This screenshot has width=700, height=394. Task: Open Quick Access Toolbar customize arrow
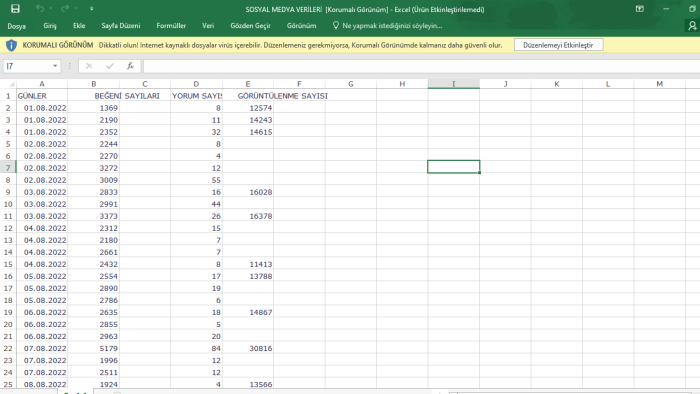(92, 8)
